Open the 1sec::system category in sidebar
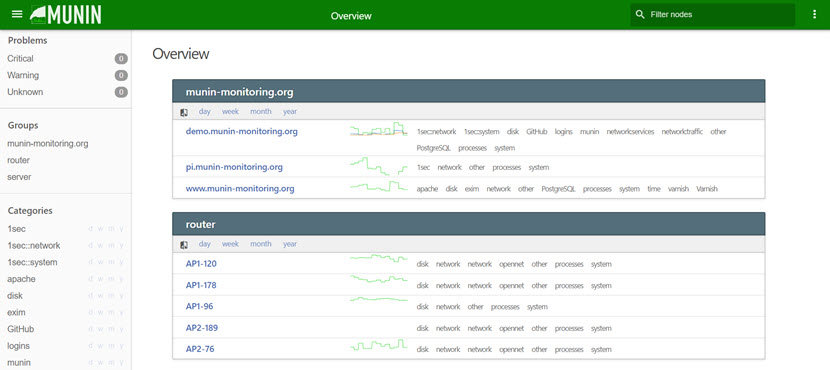Screen dimensions: 830x370 (32, 263)
